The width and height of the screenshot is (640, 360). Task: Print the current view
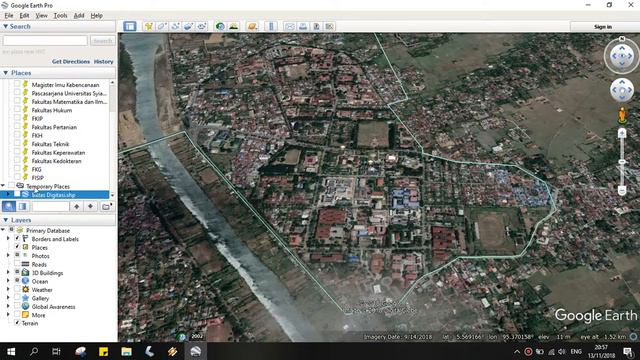[x=303, y=27]
